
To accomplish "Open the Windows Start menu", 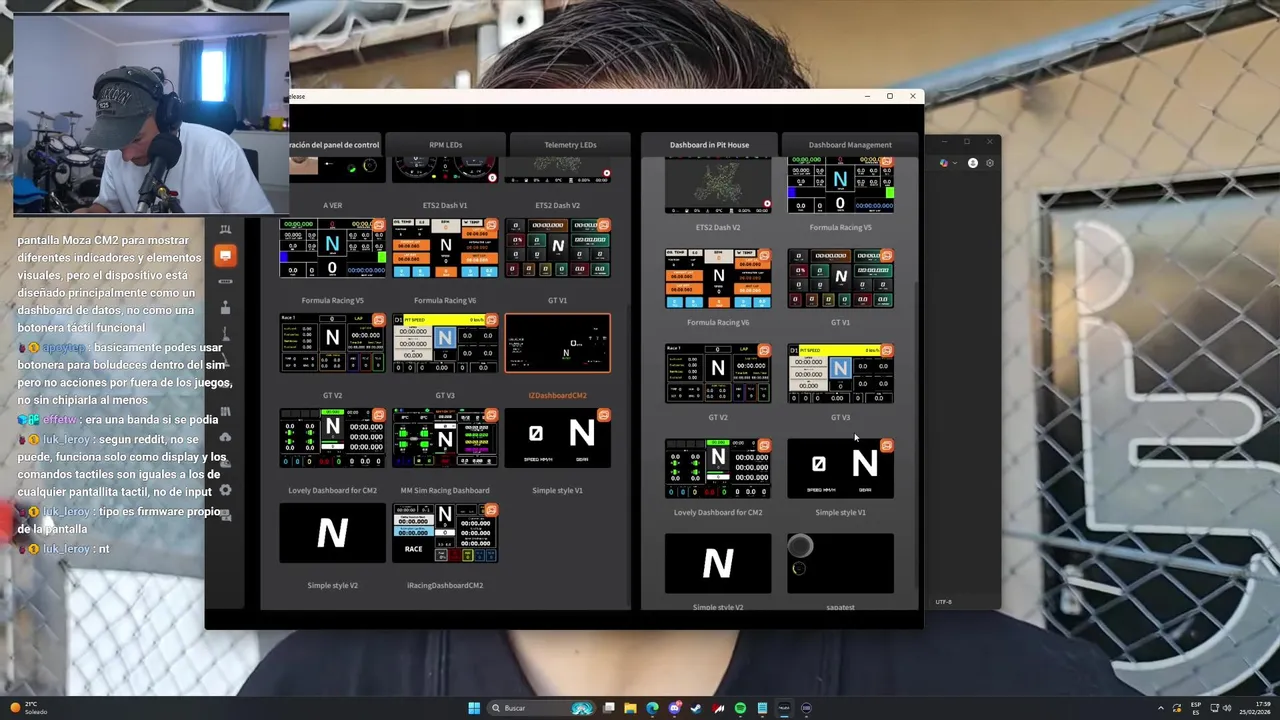I will pos(474,708).
